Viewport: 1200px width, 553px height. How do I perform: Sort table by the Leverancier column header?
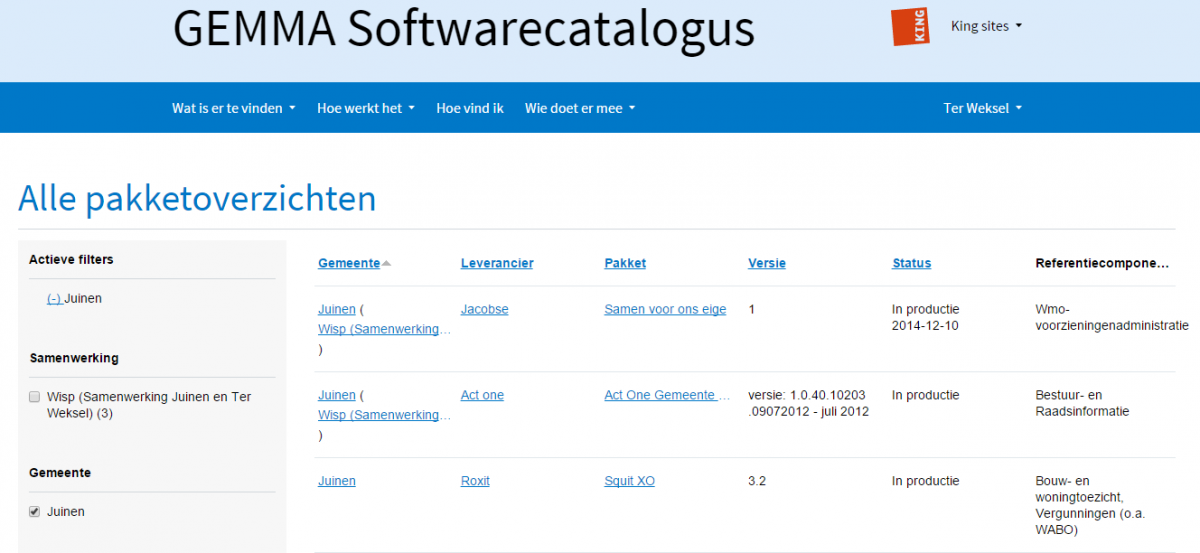pyautogui.click(x=497, y=263)
